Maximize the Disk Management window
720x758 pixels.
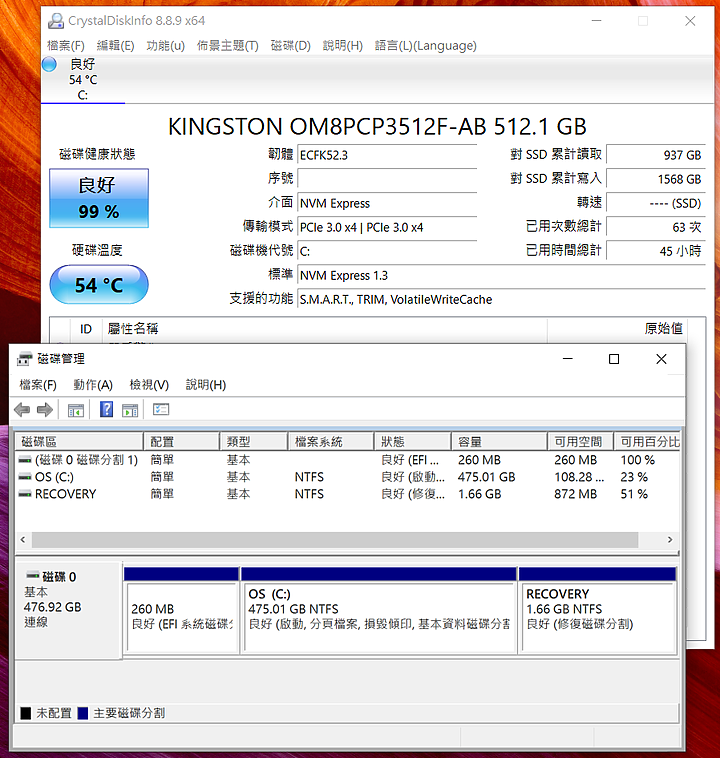[614, 359]
